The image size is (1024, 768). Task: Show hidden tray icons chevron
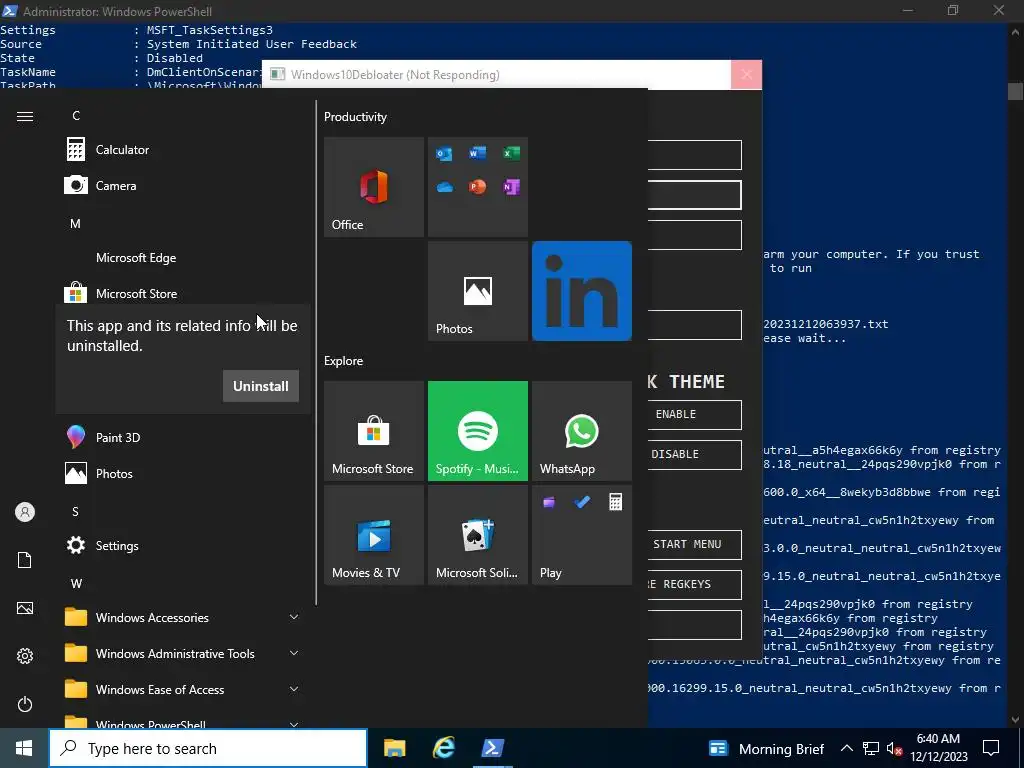(x=846, y=748)
